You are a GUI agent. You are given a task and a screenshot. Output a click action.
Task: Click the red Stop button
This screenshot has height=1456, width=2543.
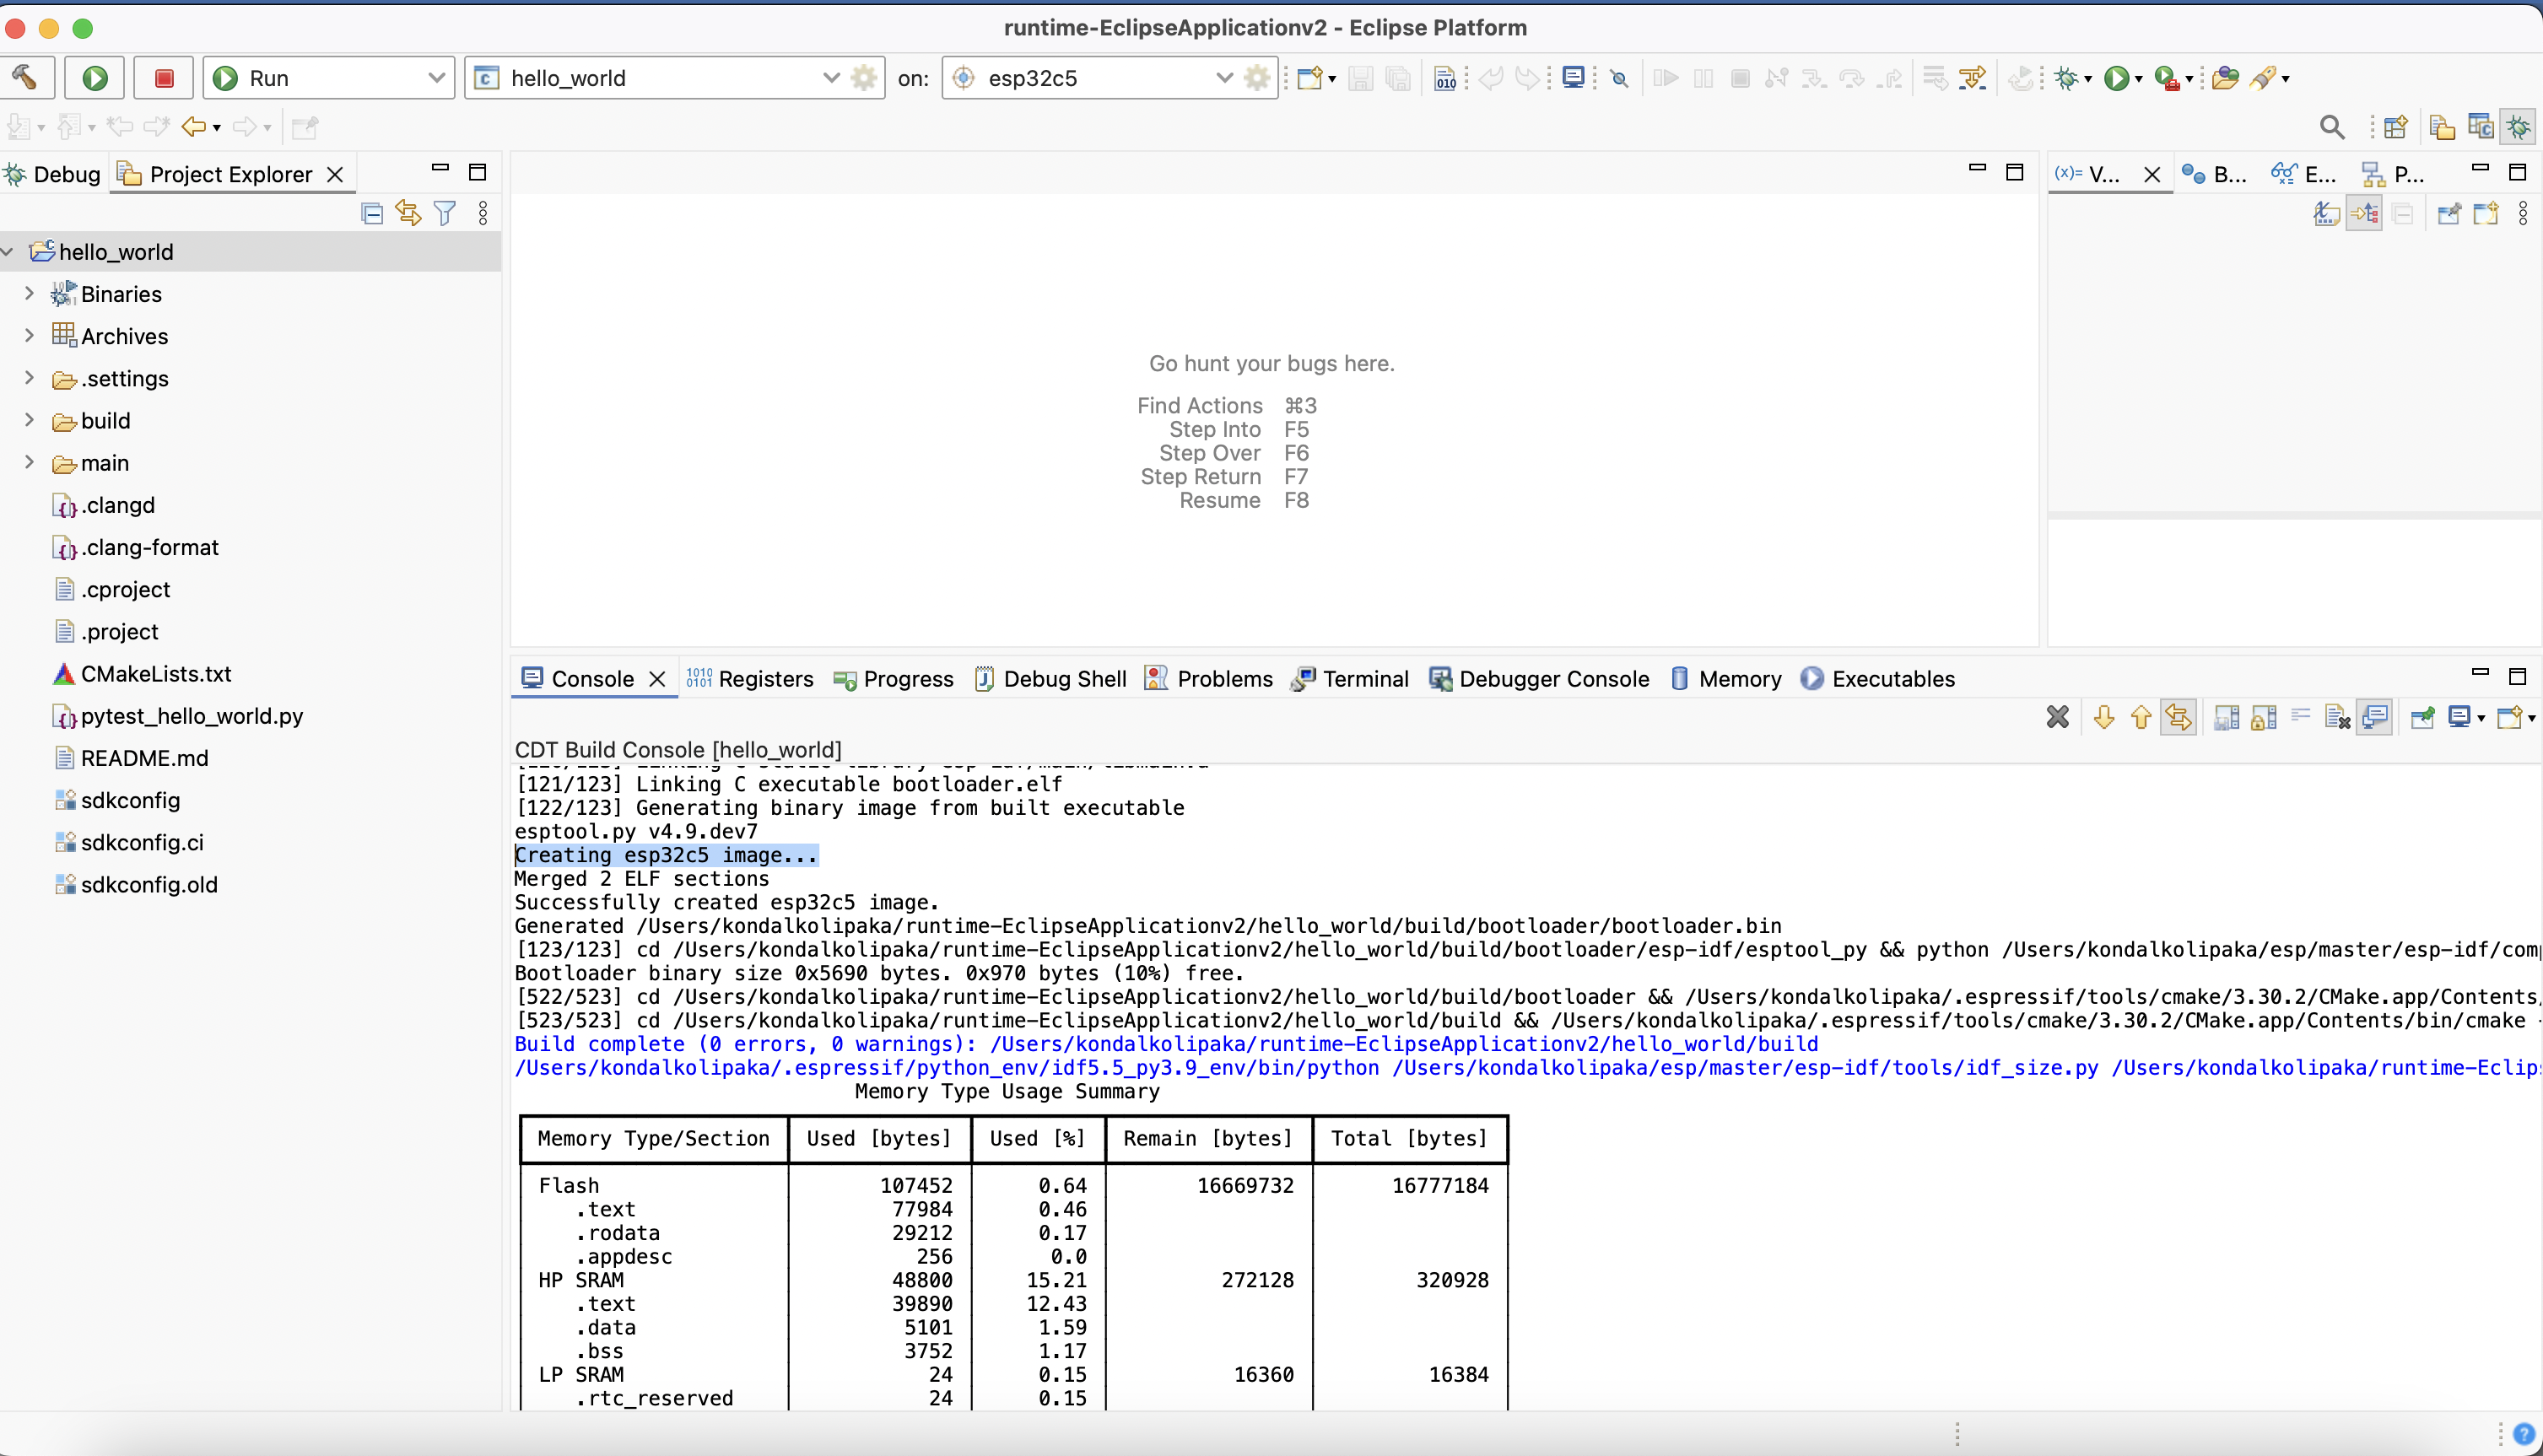pos(164,78)
